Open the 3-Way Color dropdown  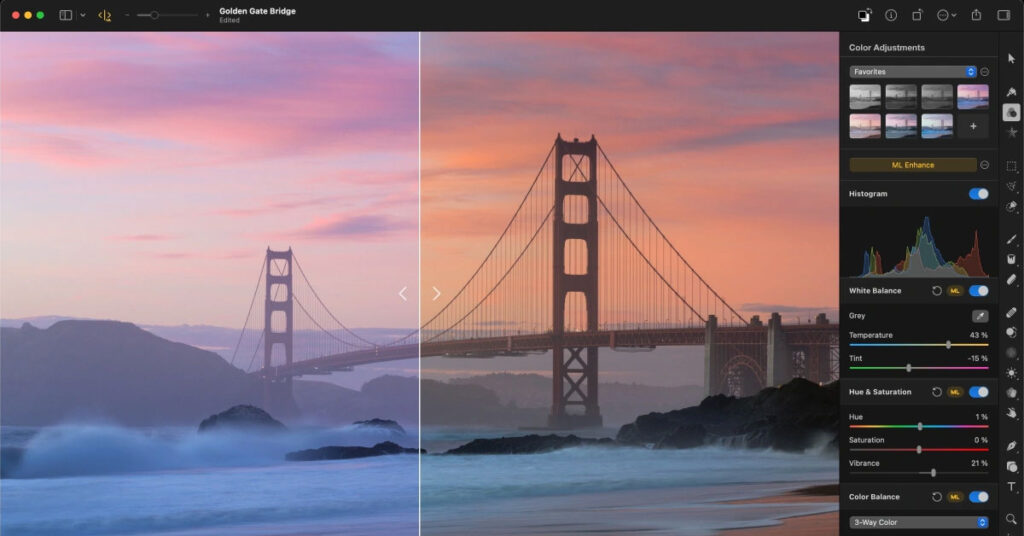(x=919, y=522)
